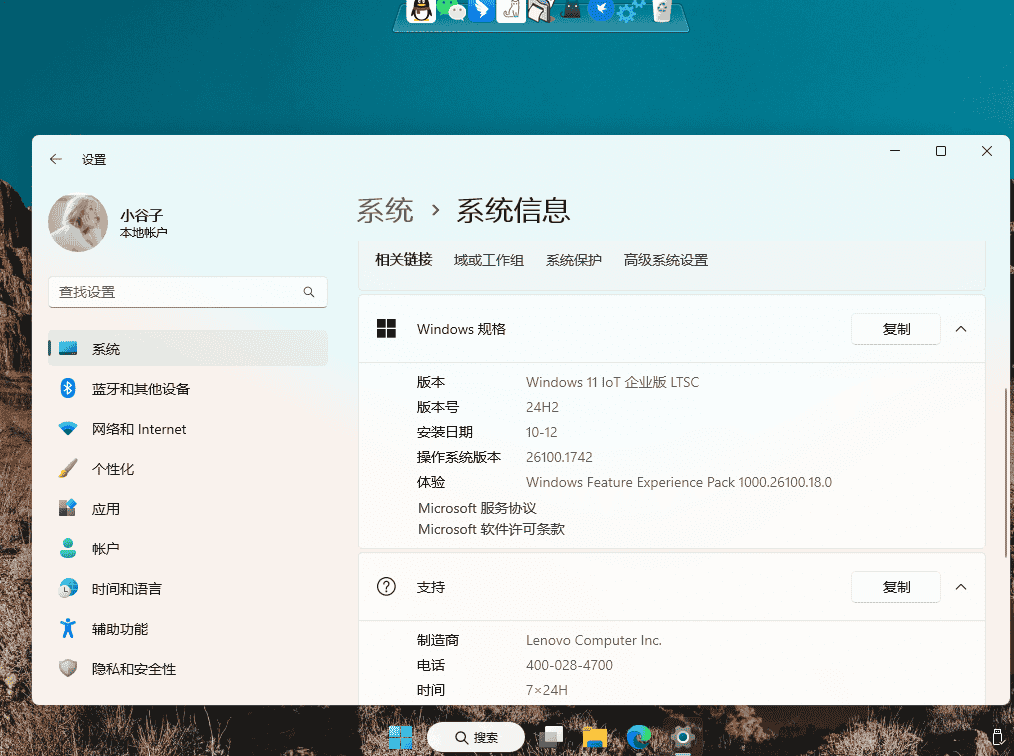
Task: Open 应用 settings
Action: click(x=188, y=509)
